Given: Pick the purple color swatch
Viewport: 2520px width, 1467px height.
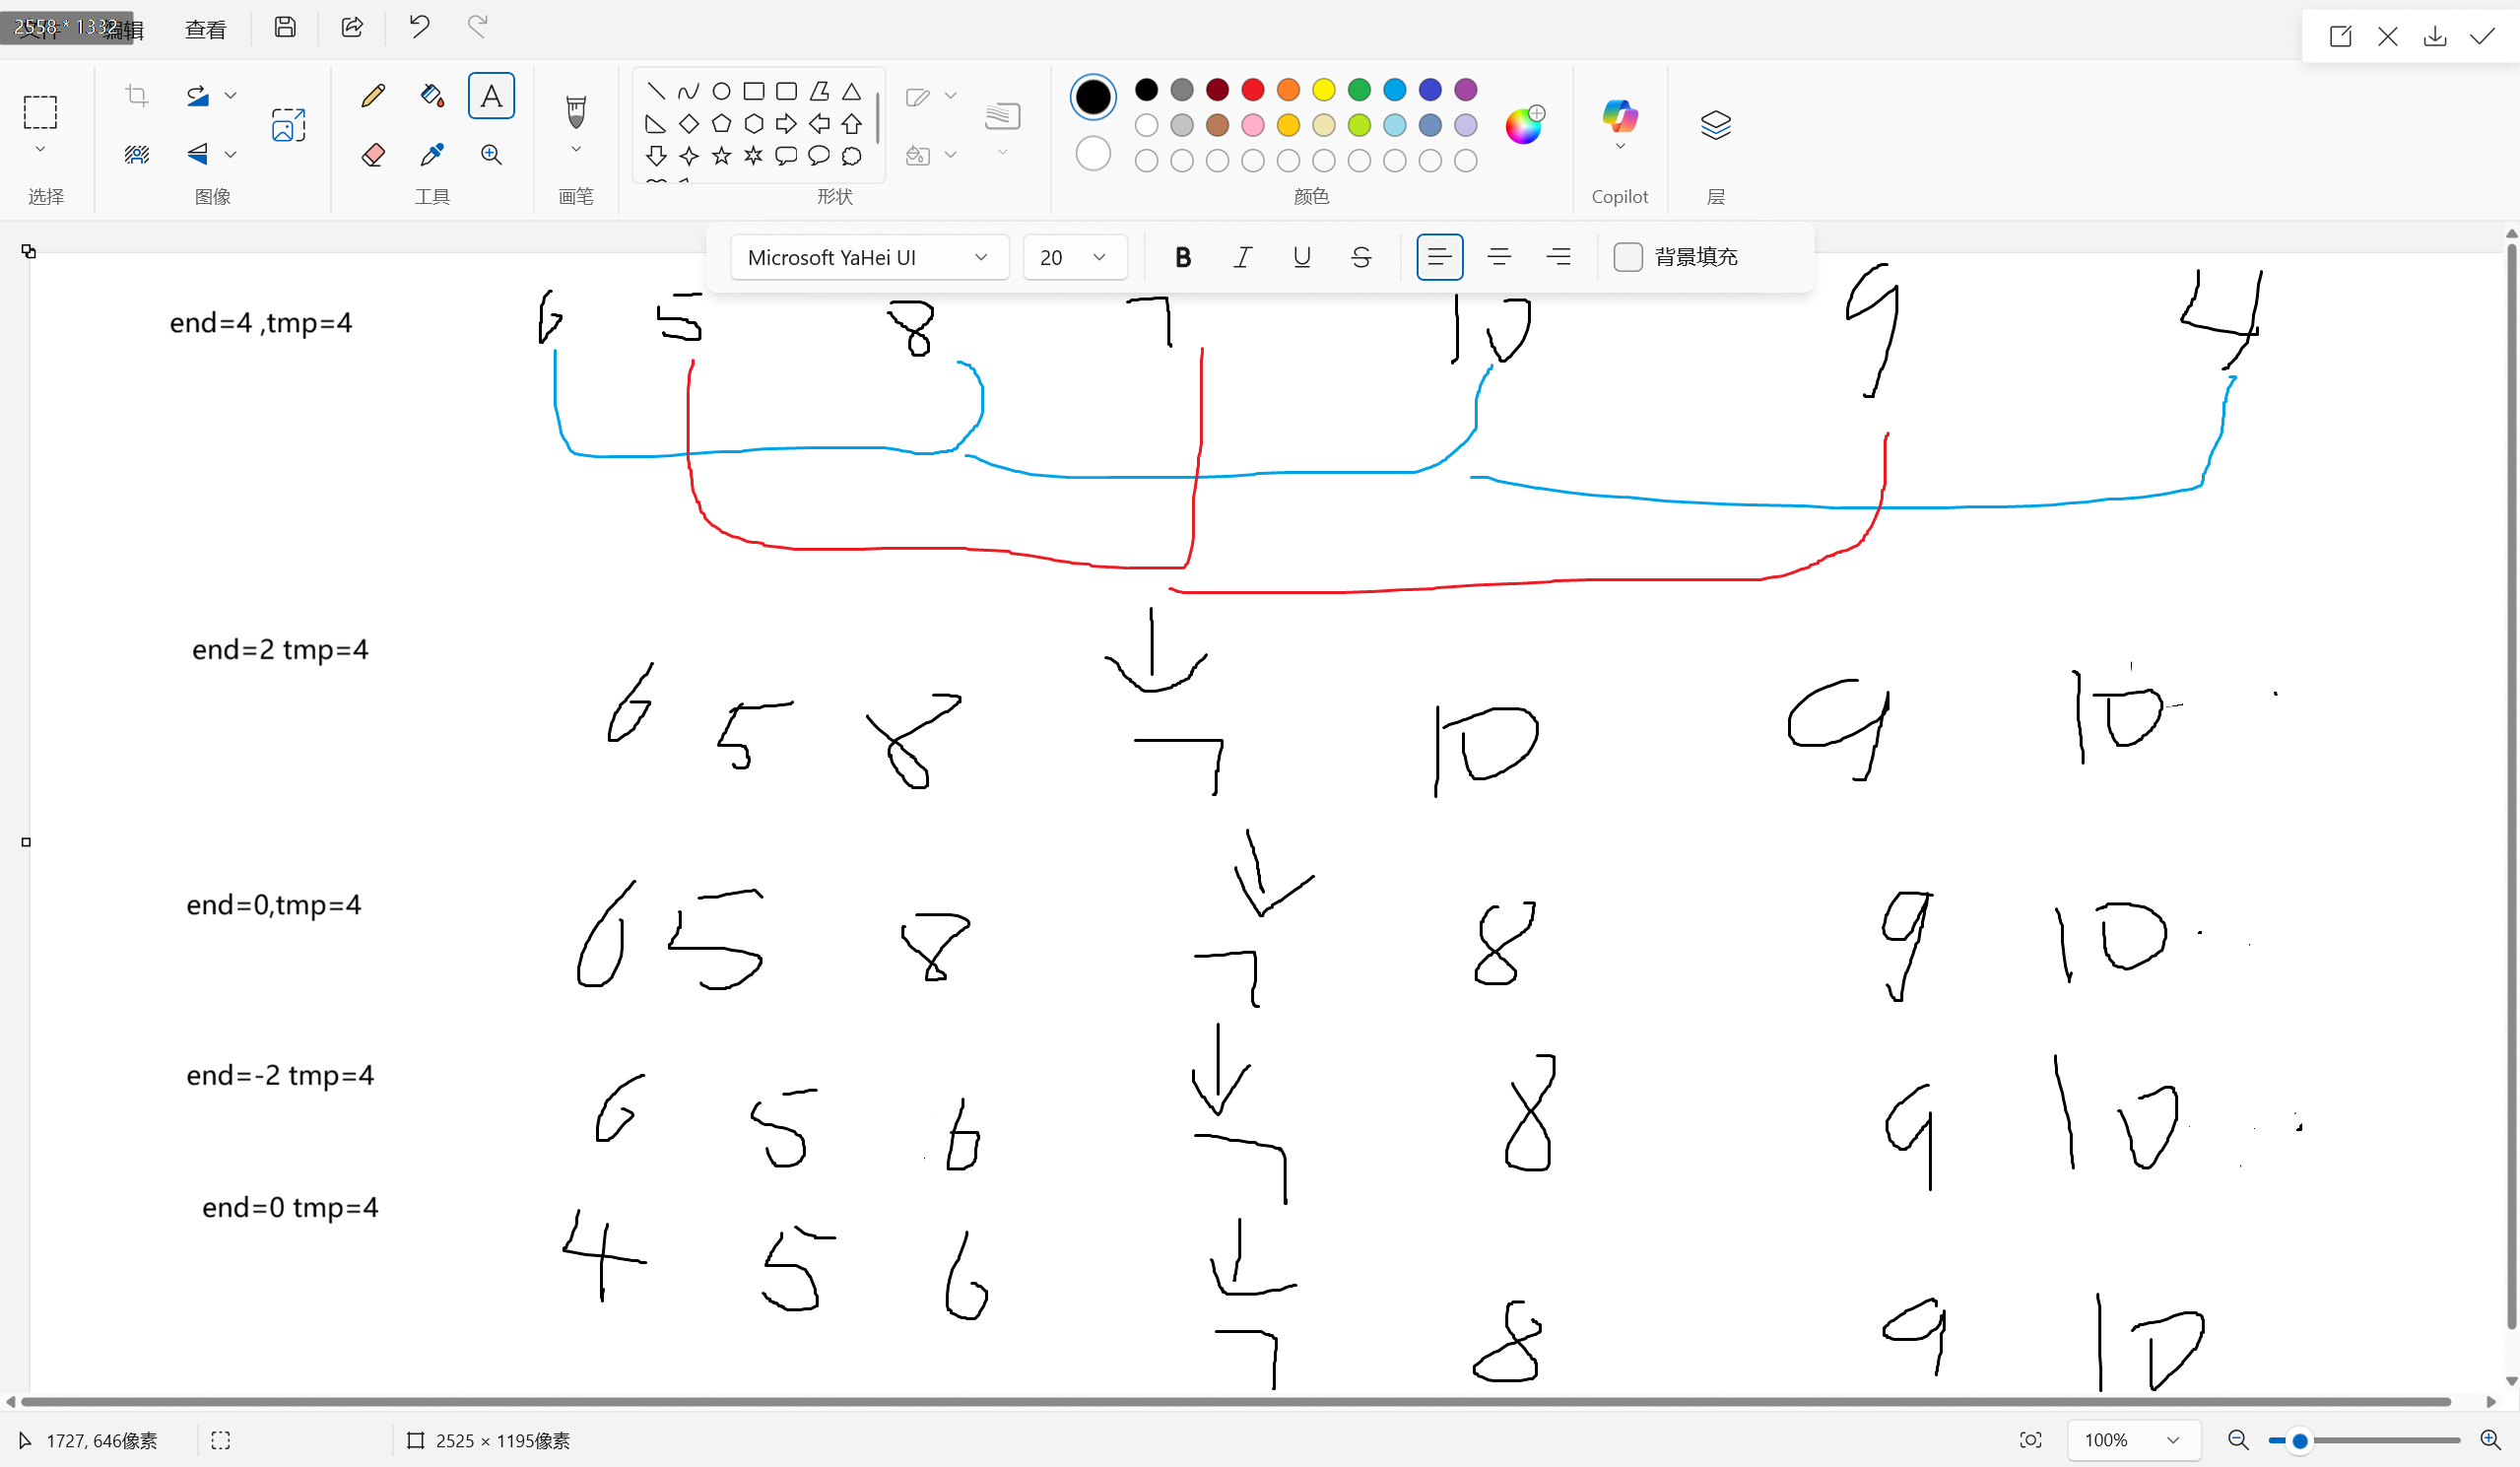Looking at the screenshot, I should pyautogui.click(x=1465, y=90).
